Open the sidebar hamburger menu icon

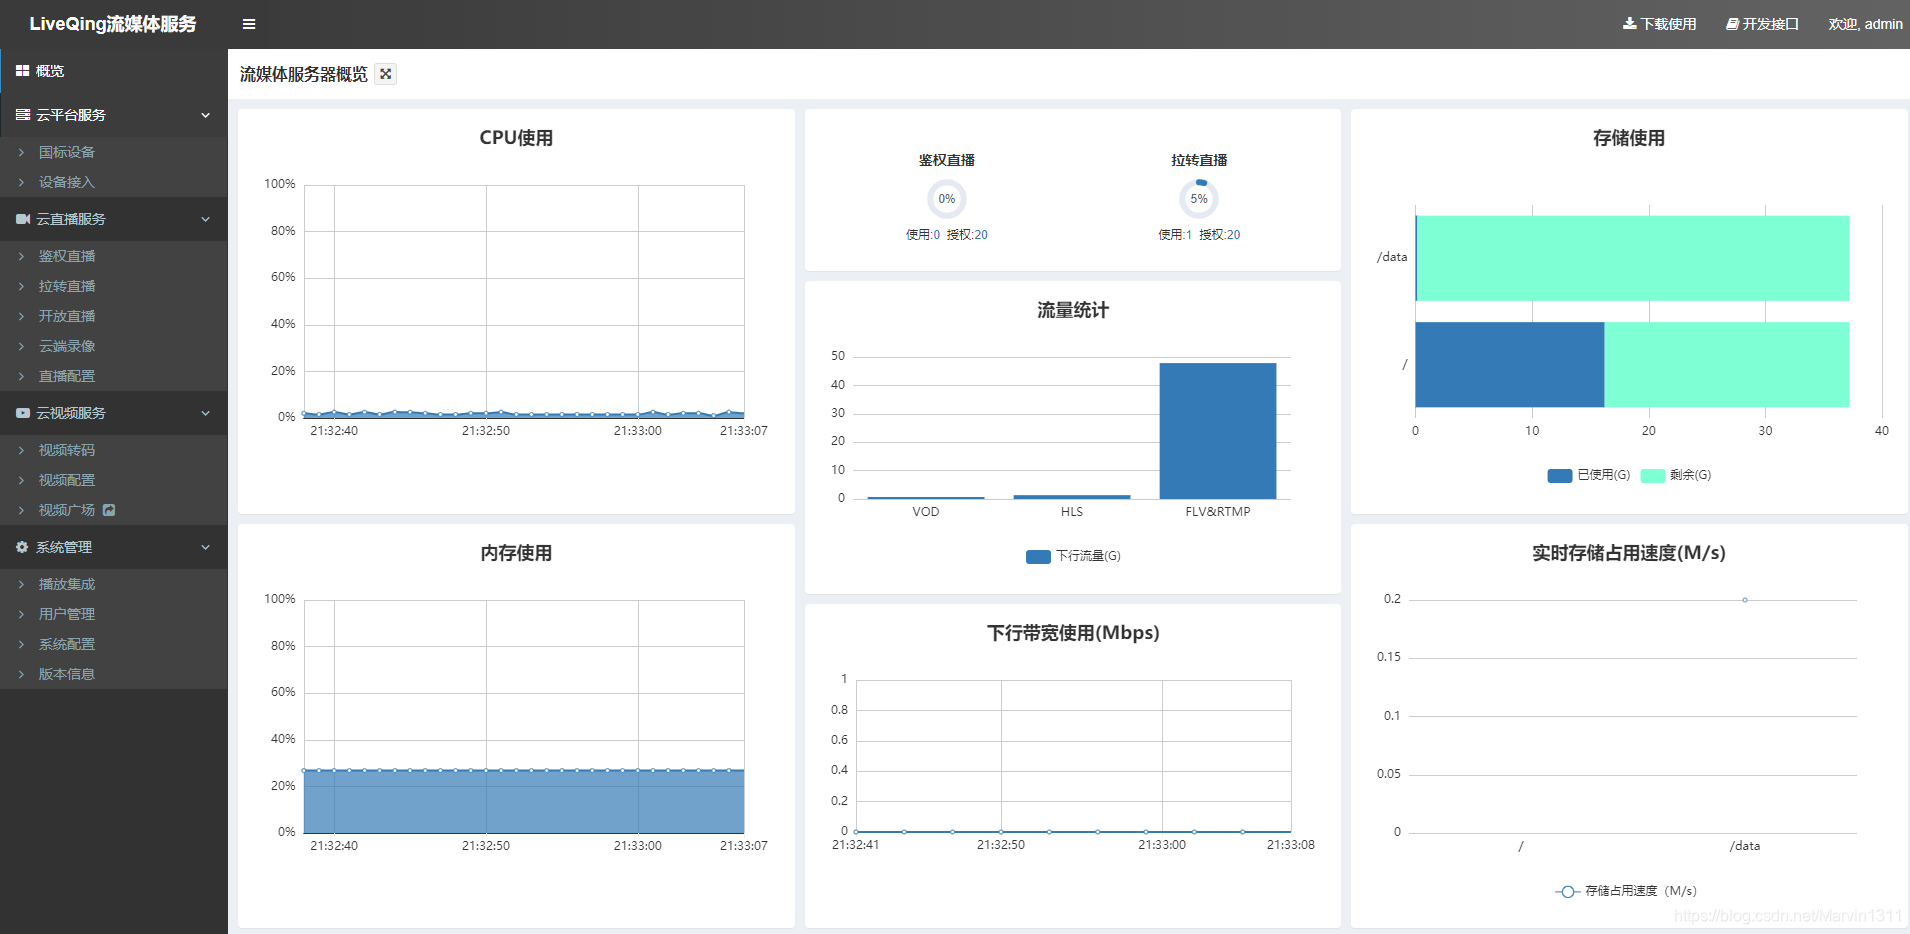(x=248, y=23)
